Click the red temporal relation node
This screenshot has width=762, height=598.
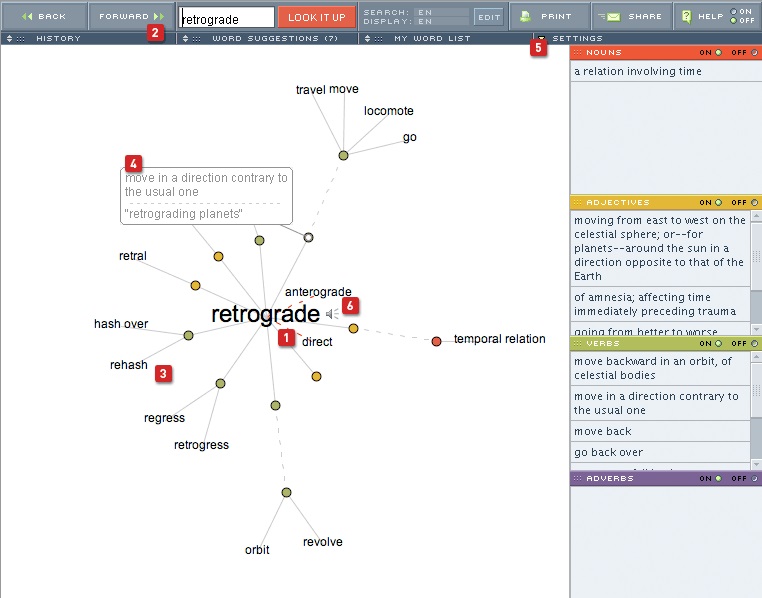pos(436,342)
